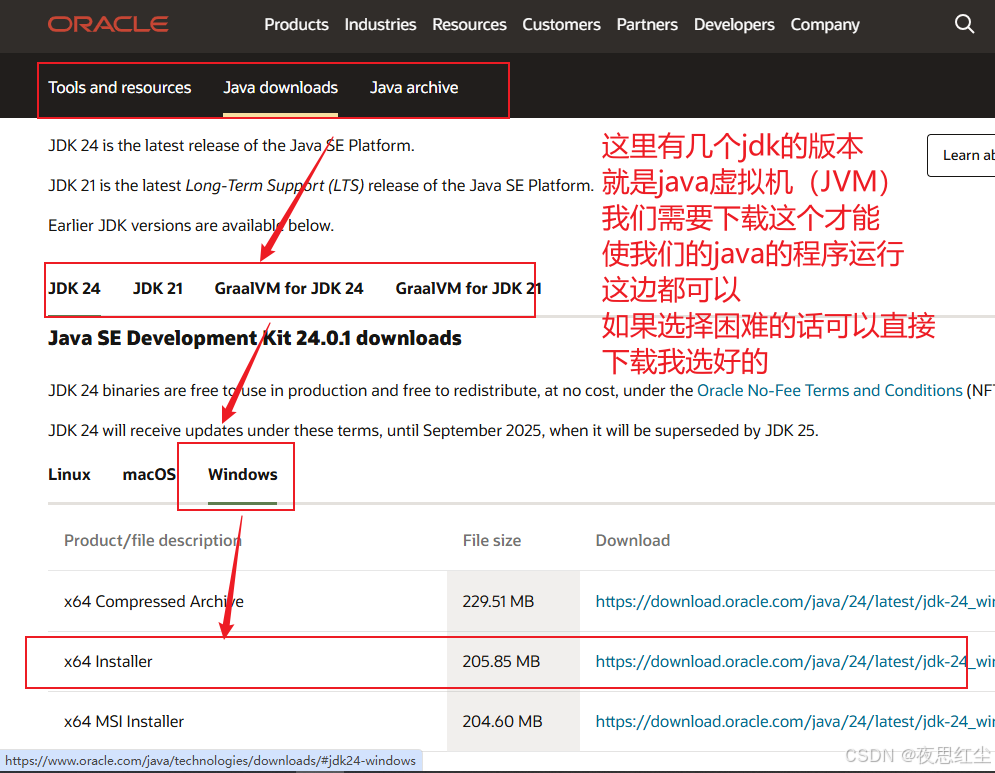Image resolution: width=995 pixels, height=773 pixels.
Task: Click the 229.51 MB file size
Action: coord(498,602)
